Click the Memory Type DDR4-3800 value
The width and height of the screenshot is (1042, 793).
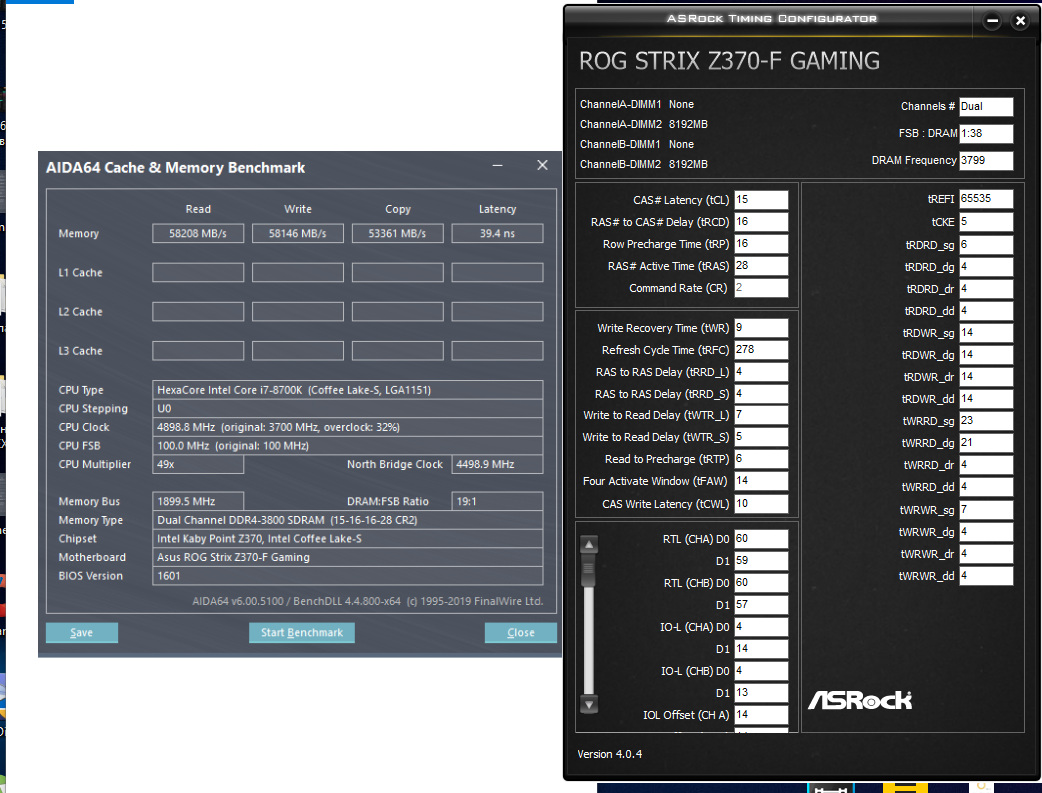click(x=348, y=520)
